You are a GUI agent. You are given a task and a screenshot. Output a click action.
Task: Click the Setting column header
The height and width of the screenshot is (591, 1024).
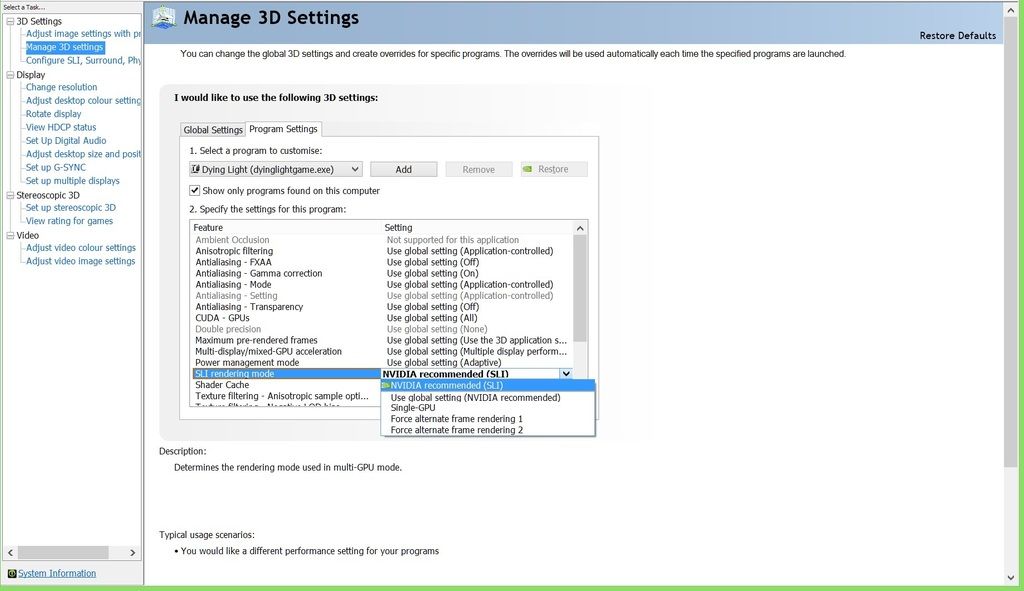pyautogui.click(x=477, y=228)
